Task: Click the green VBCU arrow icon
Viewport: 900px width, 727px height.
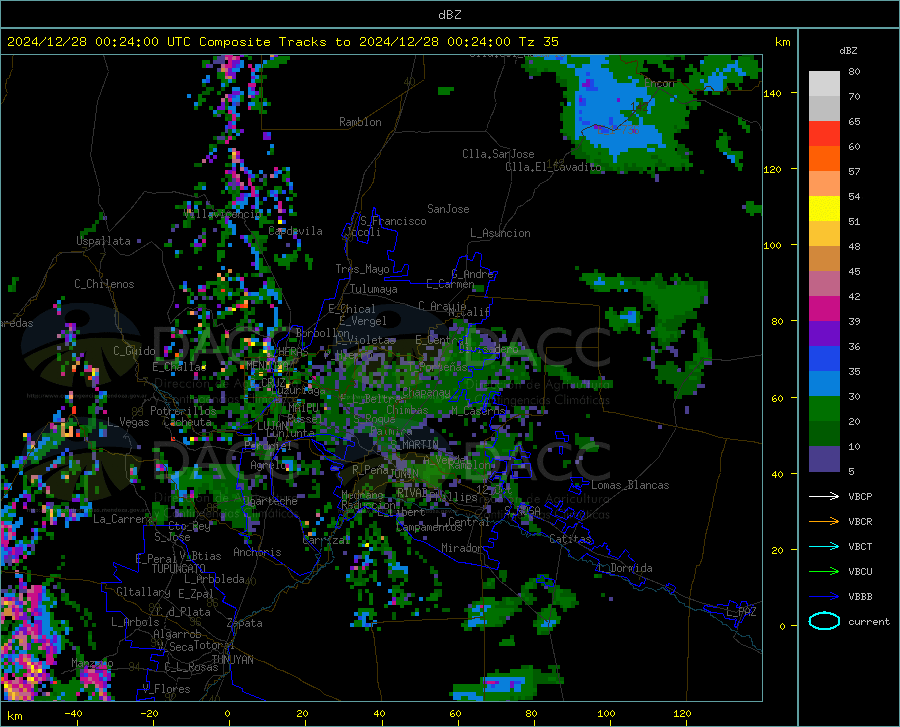Action: (x=824, y=571)
